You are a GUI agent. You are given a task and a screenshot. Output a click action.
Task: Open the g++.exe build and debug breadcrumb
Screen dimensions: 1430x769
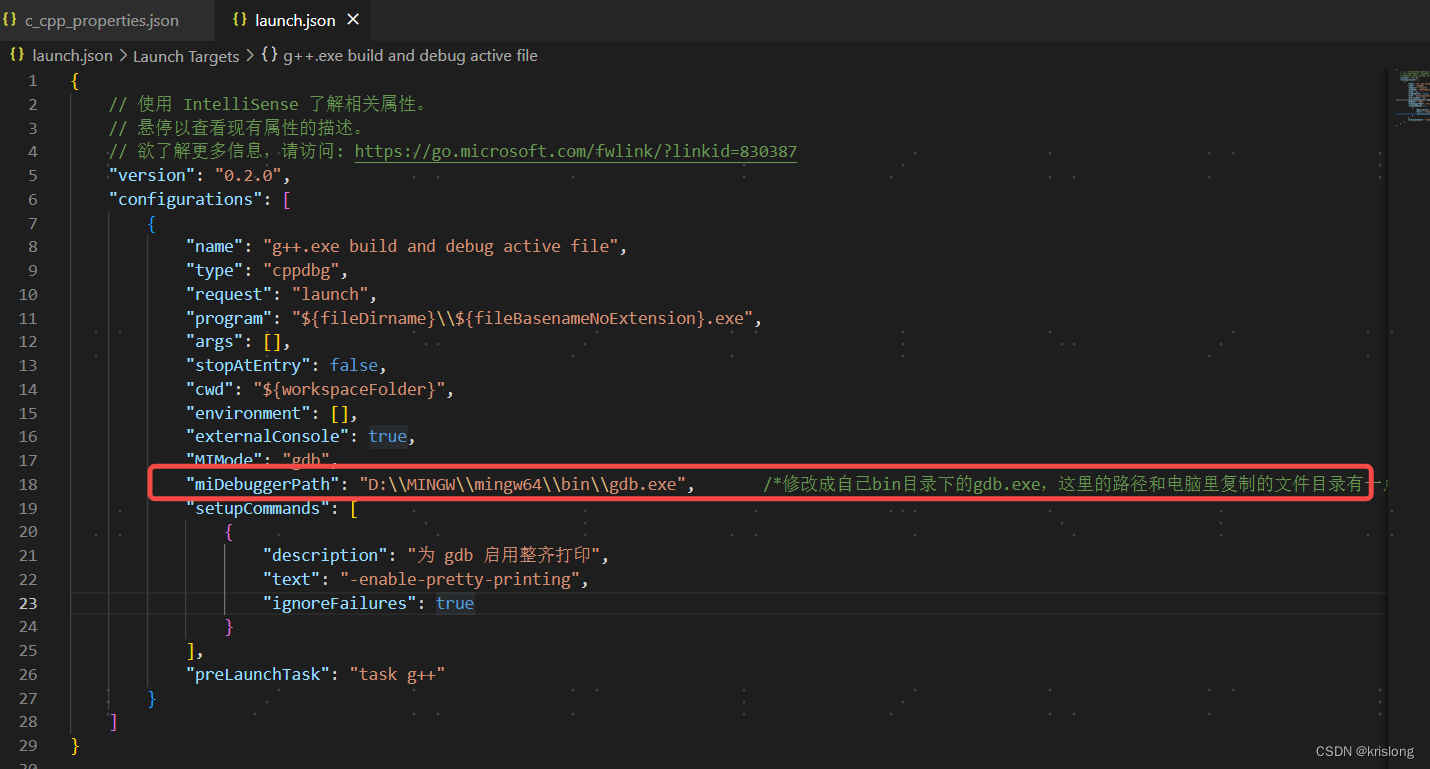[410, 56]
